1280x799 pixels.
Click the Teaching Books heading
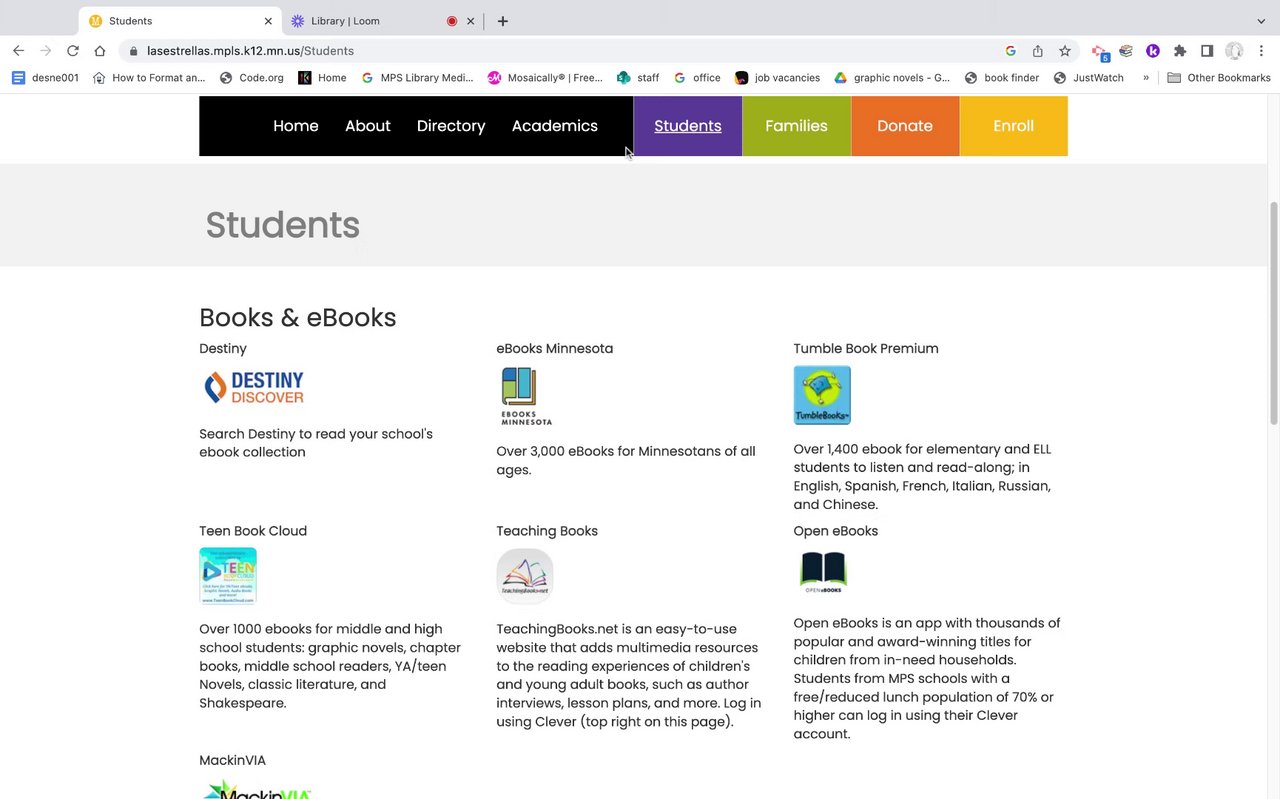coord(547,531)
